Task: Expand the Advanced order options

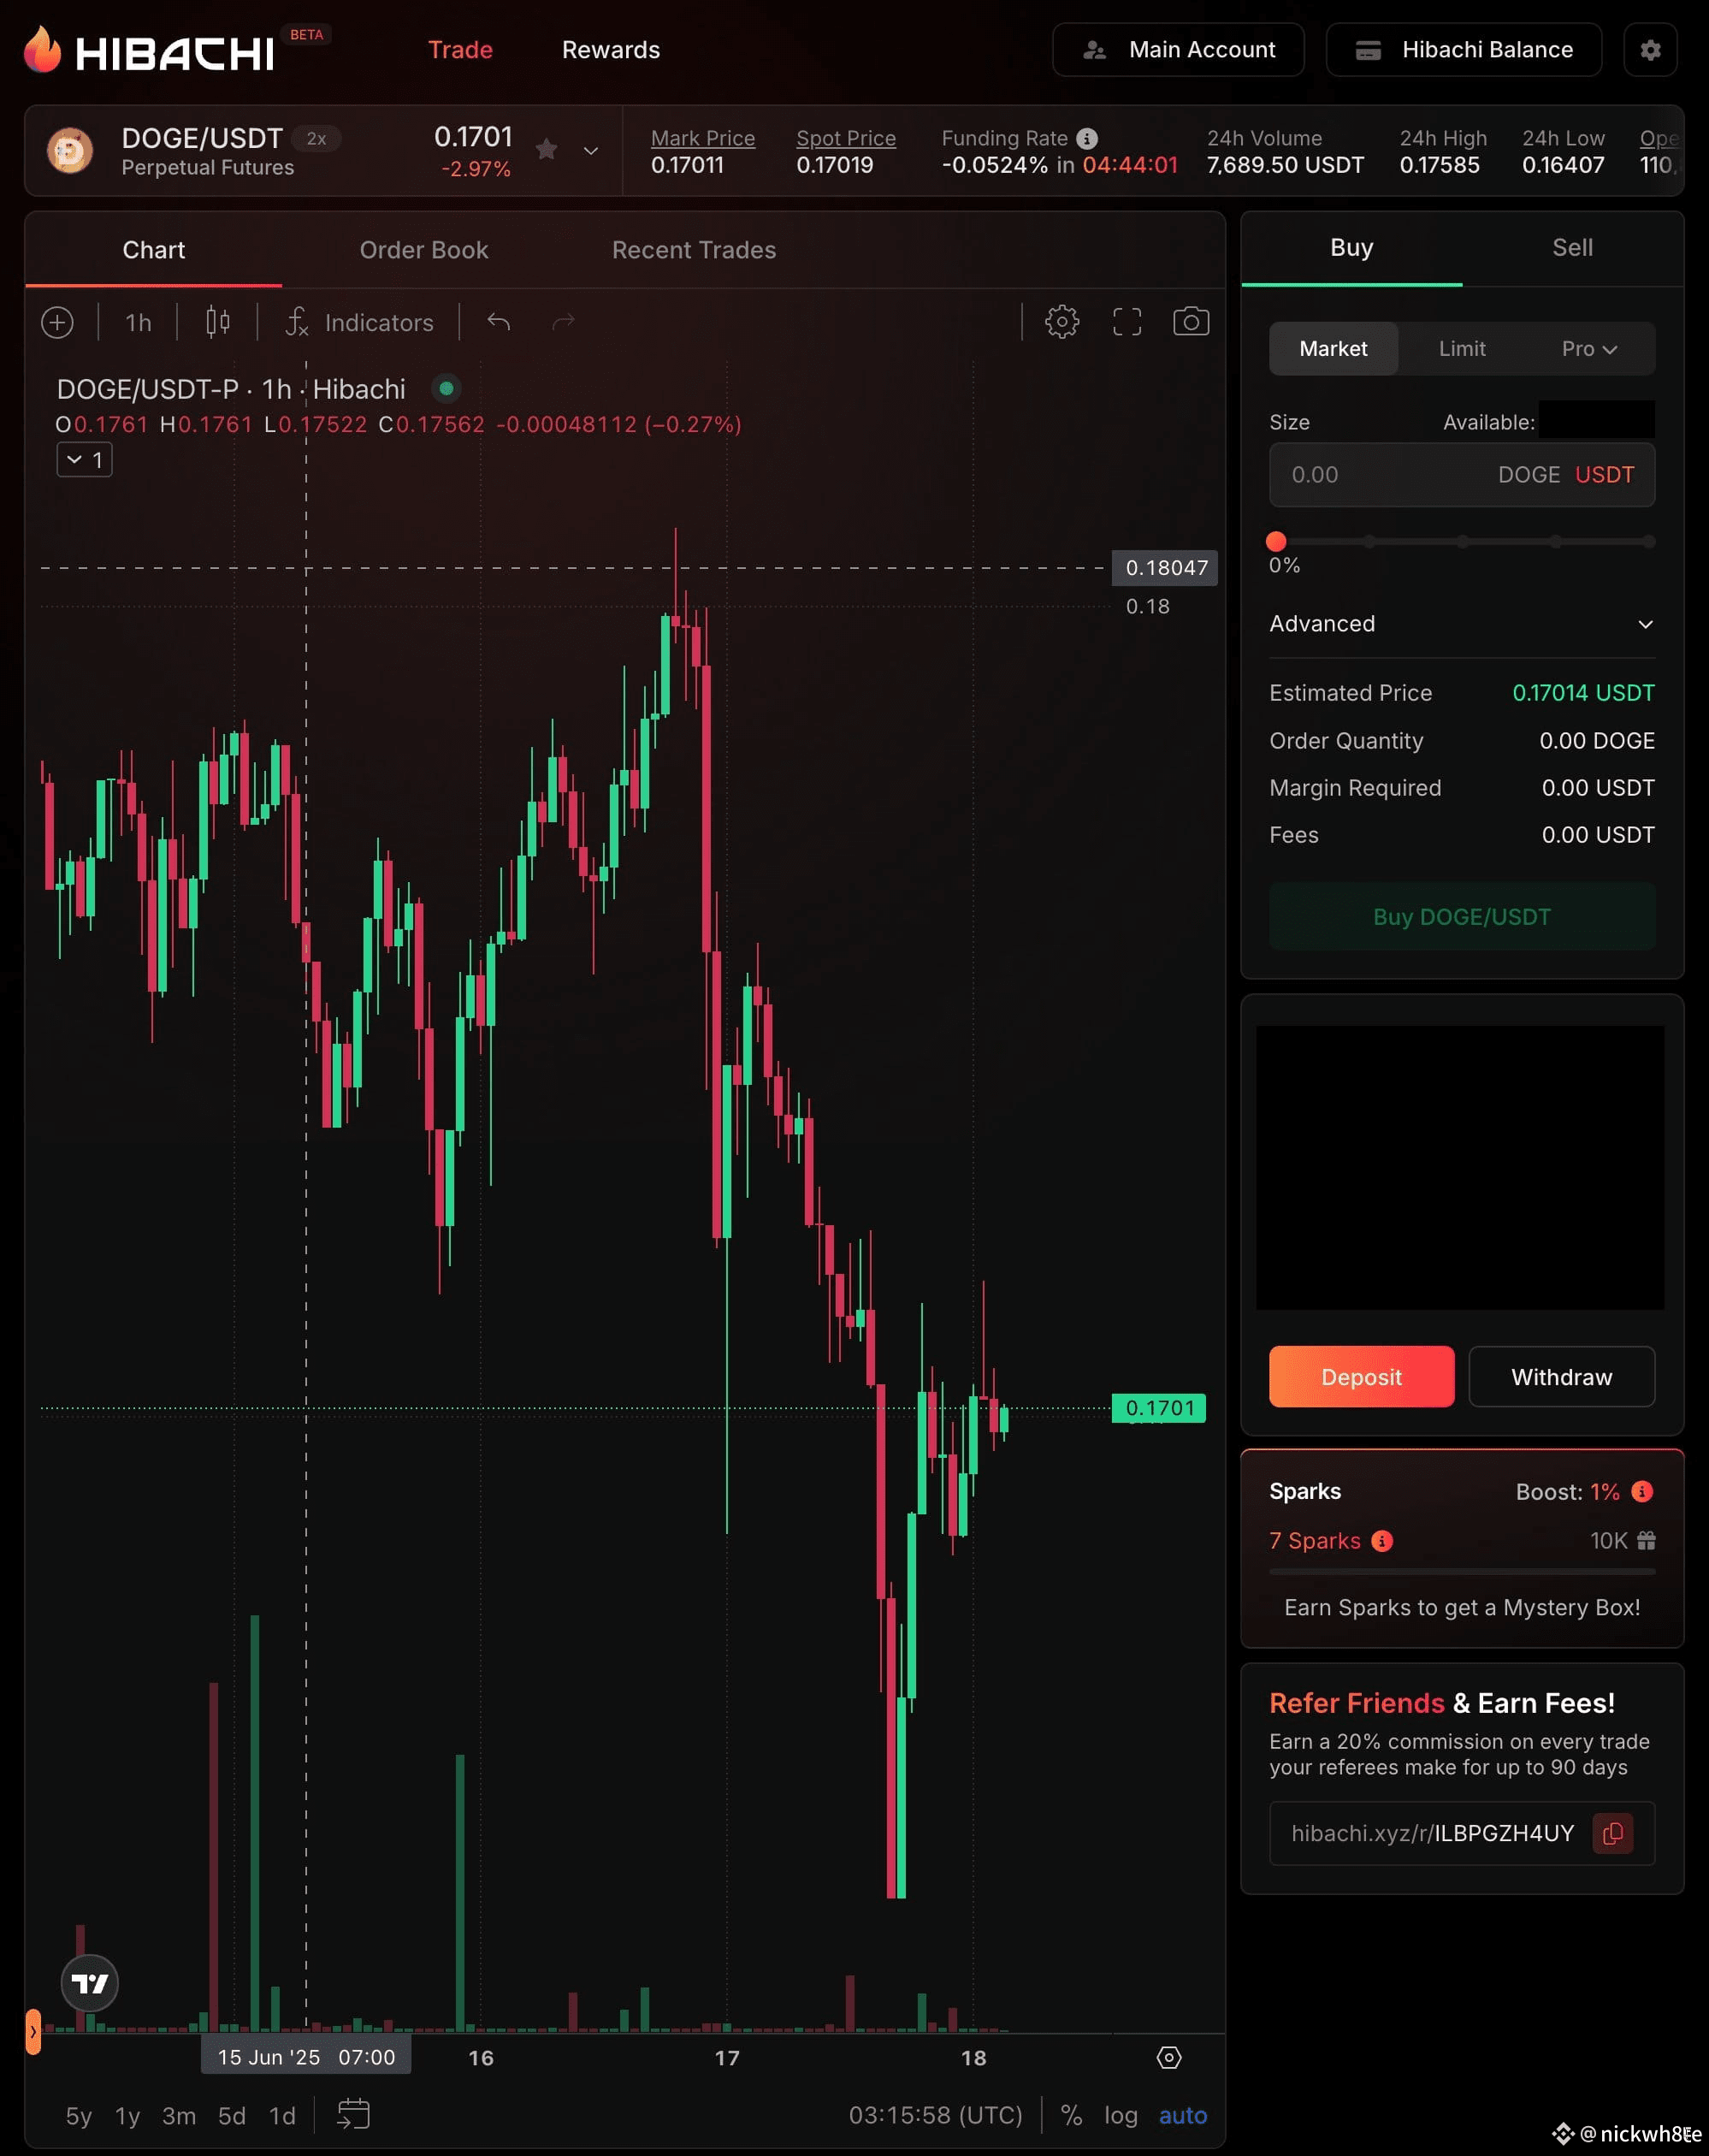Action: tap(1462, 623)
